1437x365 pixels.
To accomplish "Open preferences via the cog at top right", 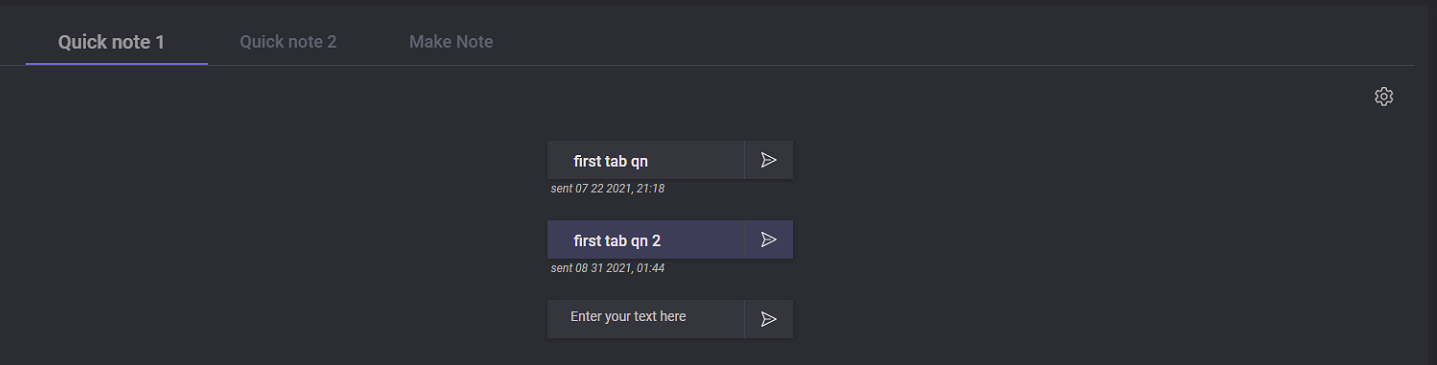I will click(1383, 97).
